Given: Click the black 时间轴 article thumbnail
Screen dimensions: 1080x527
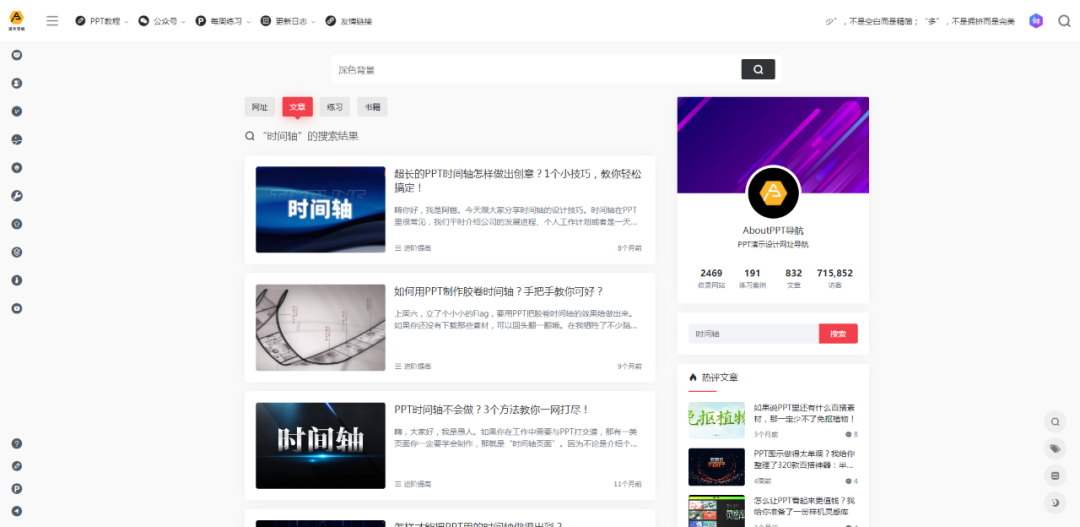Looking at the screenshot, I should click(x=320, y=446).
